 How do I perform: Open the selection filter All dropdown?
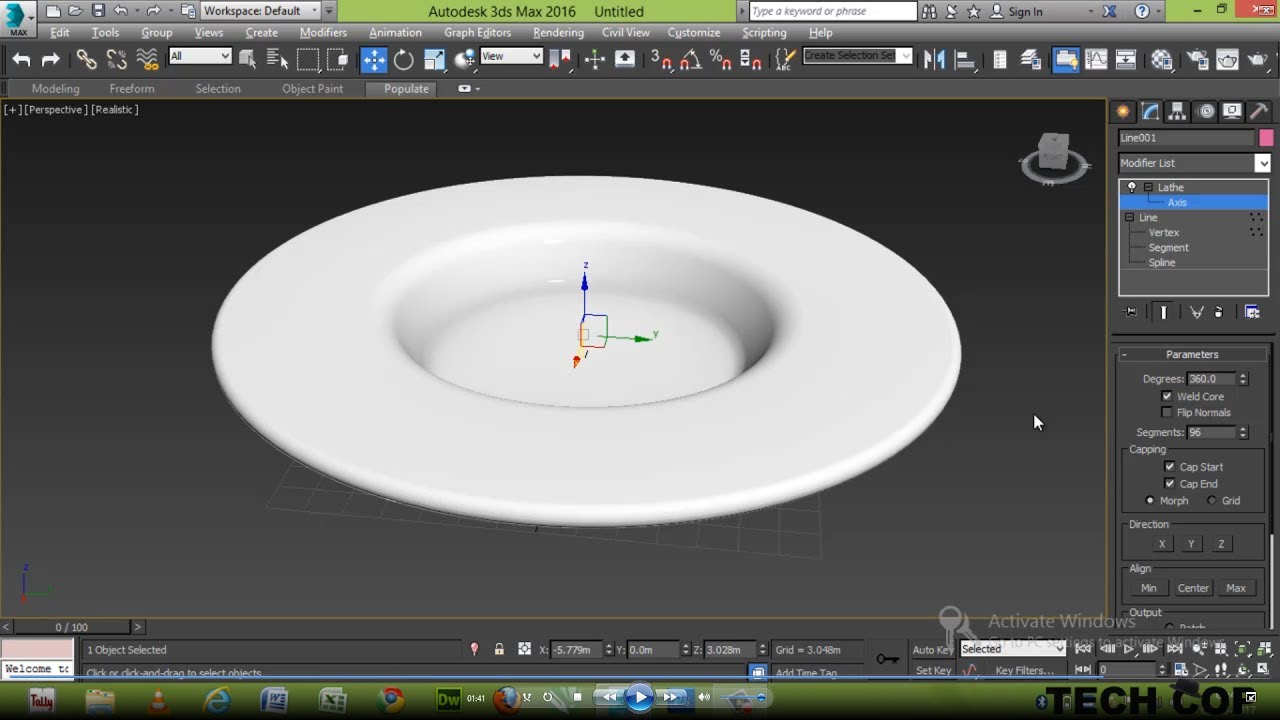pyautogui.click(x=200, y=56)
